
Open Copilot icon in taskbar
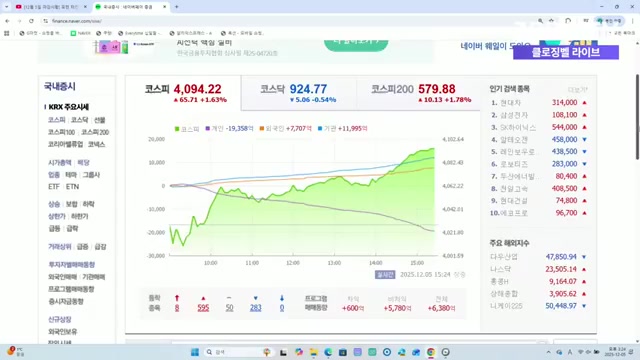(299, 352)
